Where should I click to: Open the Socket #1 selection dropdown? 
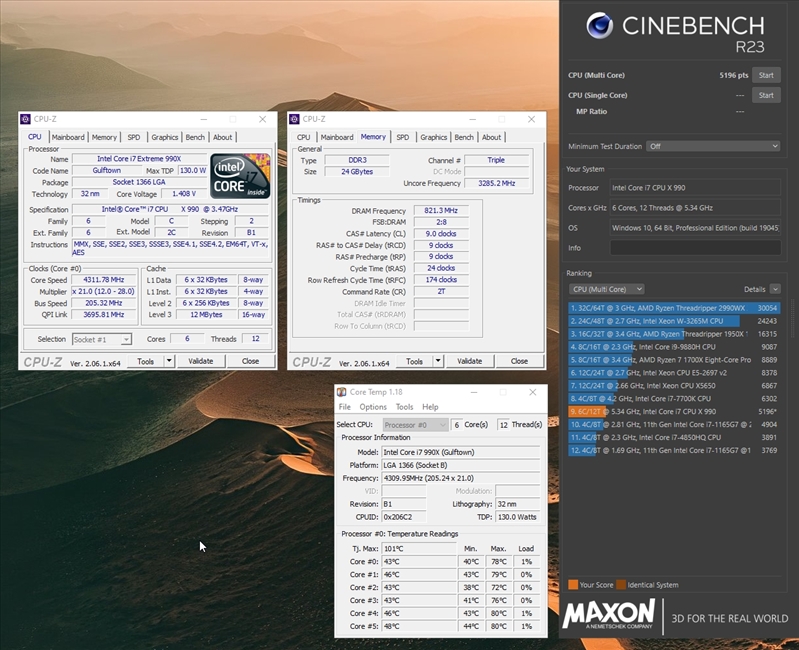click(100, 339)
